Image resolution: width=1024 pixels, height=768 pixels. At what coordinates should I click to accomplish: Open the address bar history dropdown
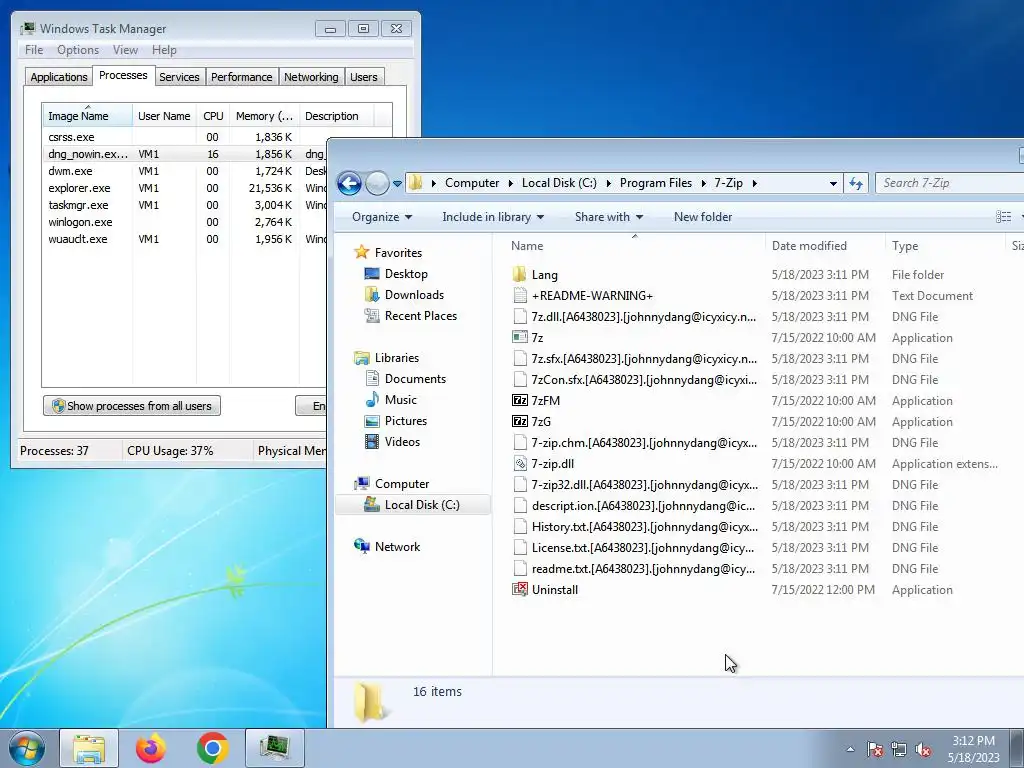coord(833,184)
